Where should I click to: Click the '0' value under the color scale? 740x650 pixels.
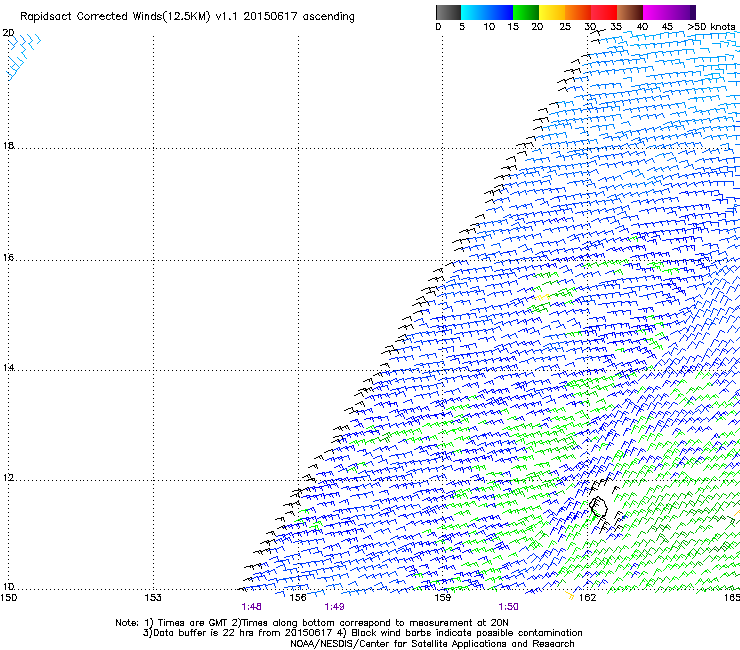click(438, 27)
